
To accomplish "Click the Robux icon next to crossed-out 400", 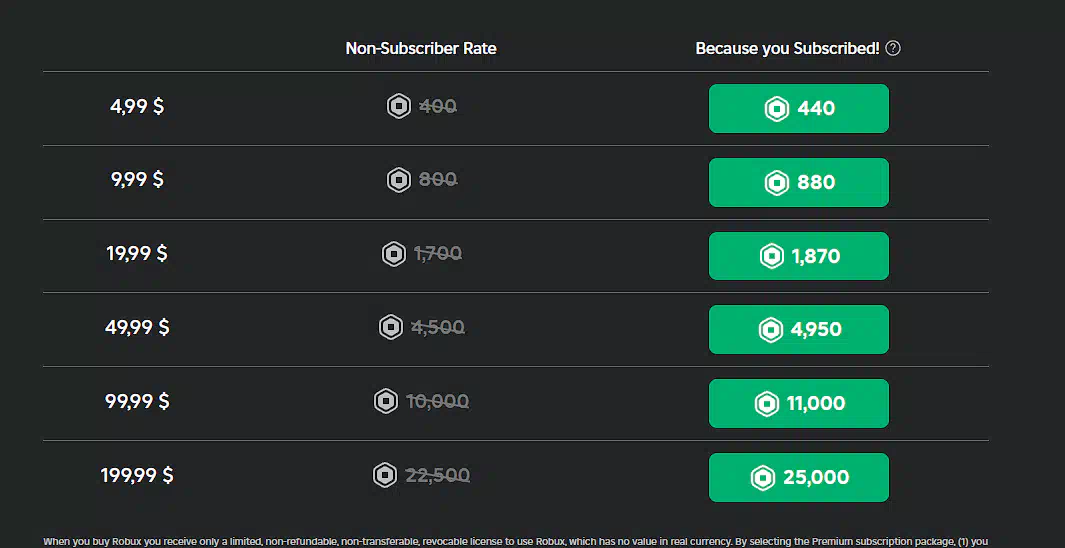I will [399, 107].
